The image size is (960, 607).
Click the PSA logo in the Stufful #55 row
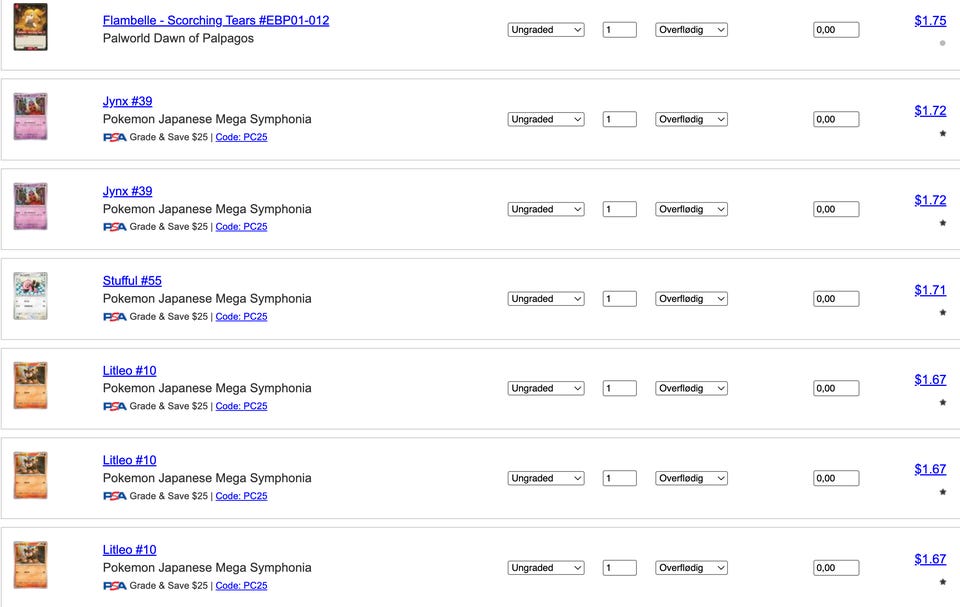[114, 317]
